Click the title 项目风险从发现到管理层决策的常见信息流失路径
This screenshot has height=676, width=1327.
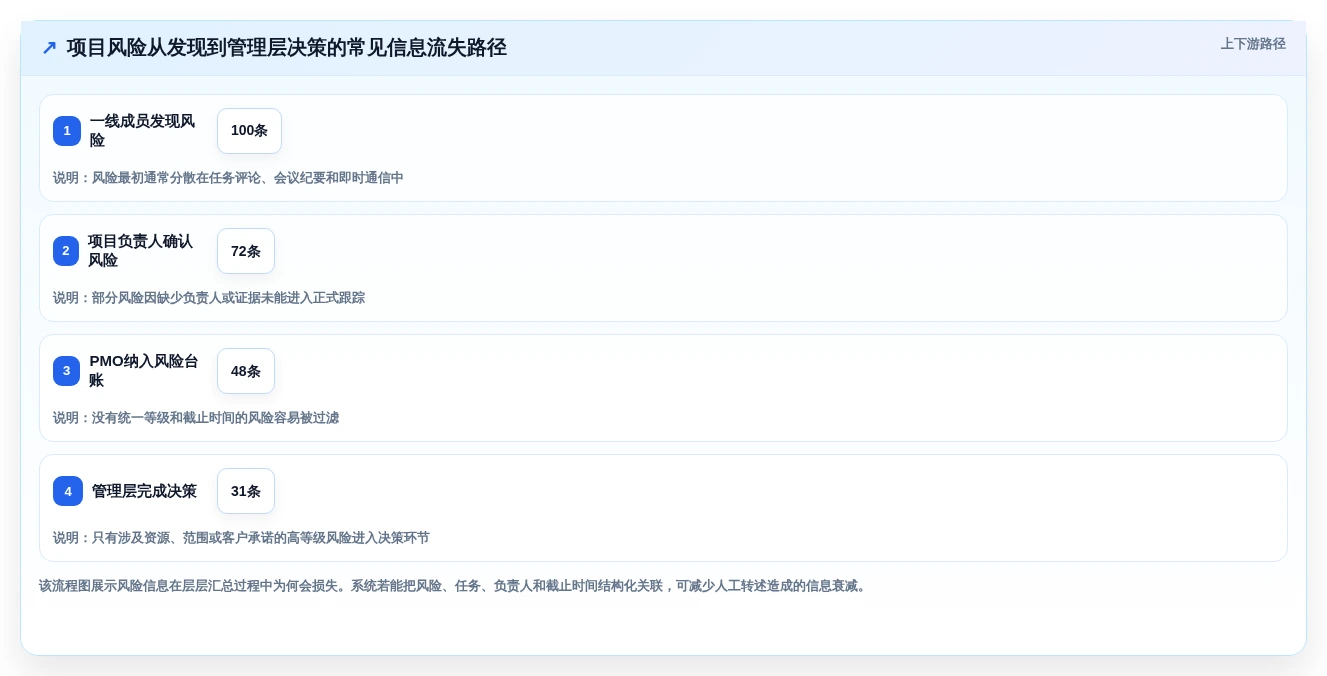coord(286,48)
